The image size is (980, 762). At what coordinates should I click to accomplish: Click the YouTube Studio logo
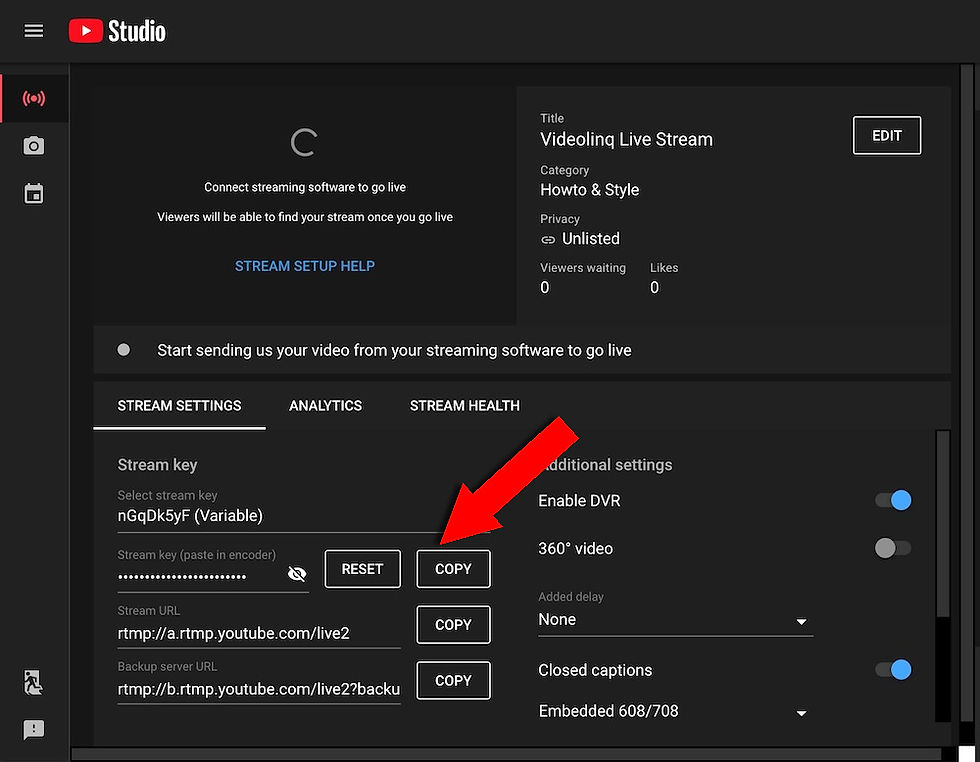click(x=117, y=31)
